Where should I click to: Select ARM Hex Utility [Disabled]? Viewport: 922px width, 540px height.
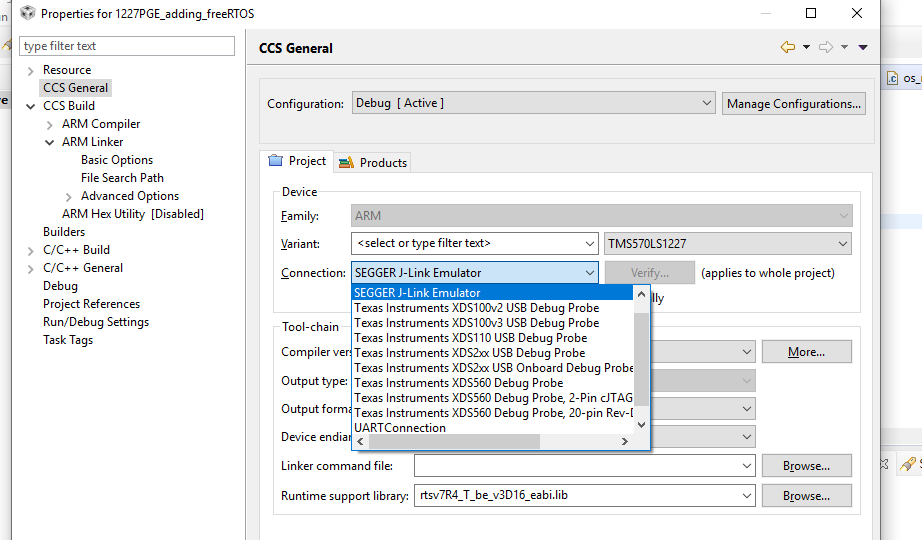(x=133, y=214)
